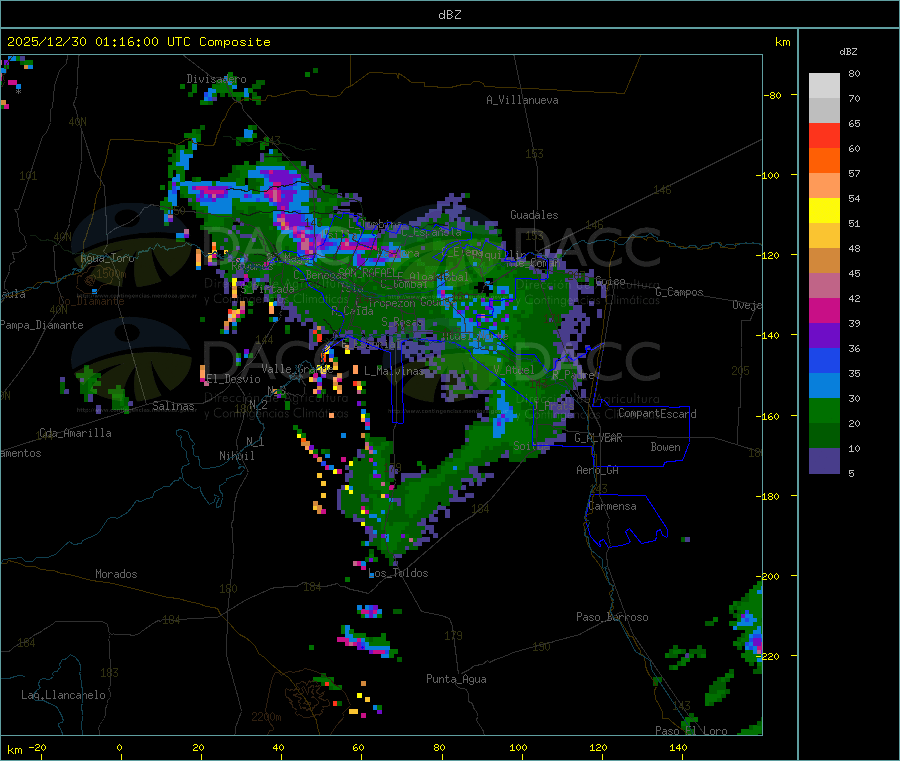Viewport: 900px width, 761px height.
Task: Select the 'Cda_Amarilla' place label
Action: click(75, 433)
